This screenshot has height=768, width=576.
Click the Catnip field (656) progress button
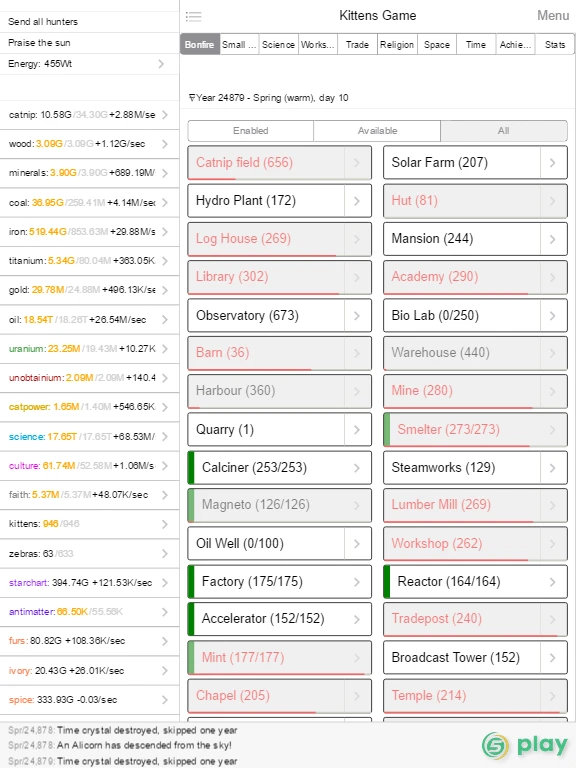pos(266,163)
